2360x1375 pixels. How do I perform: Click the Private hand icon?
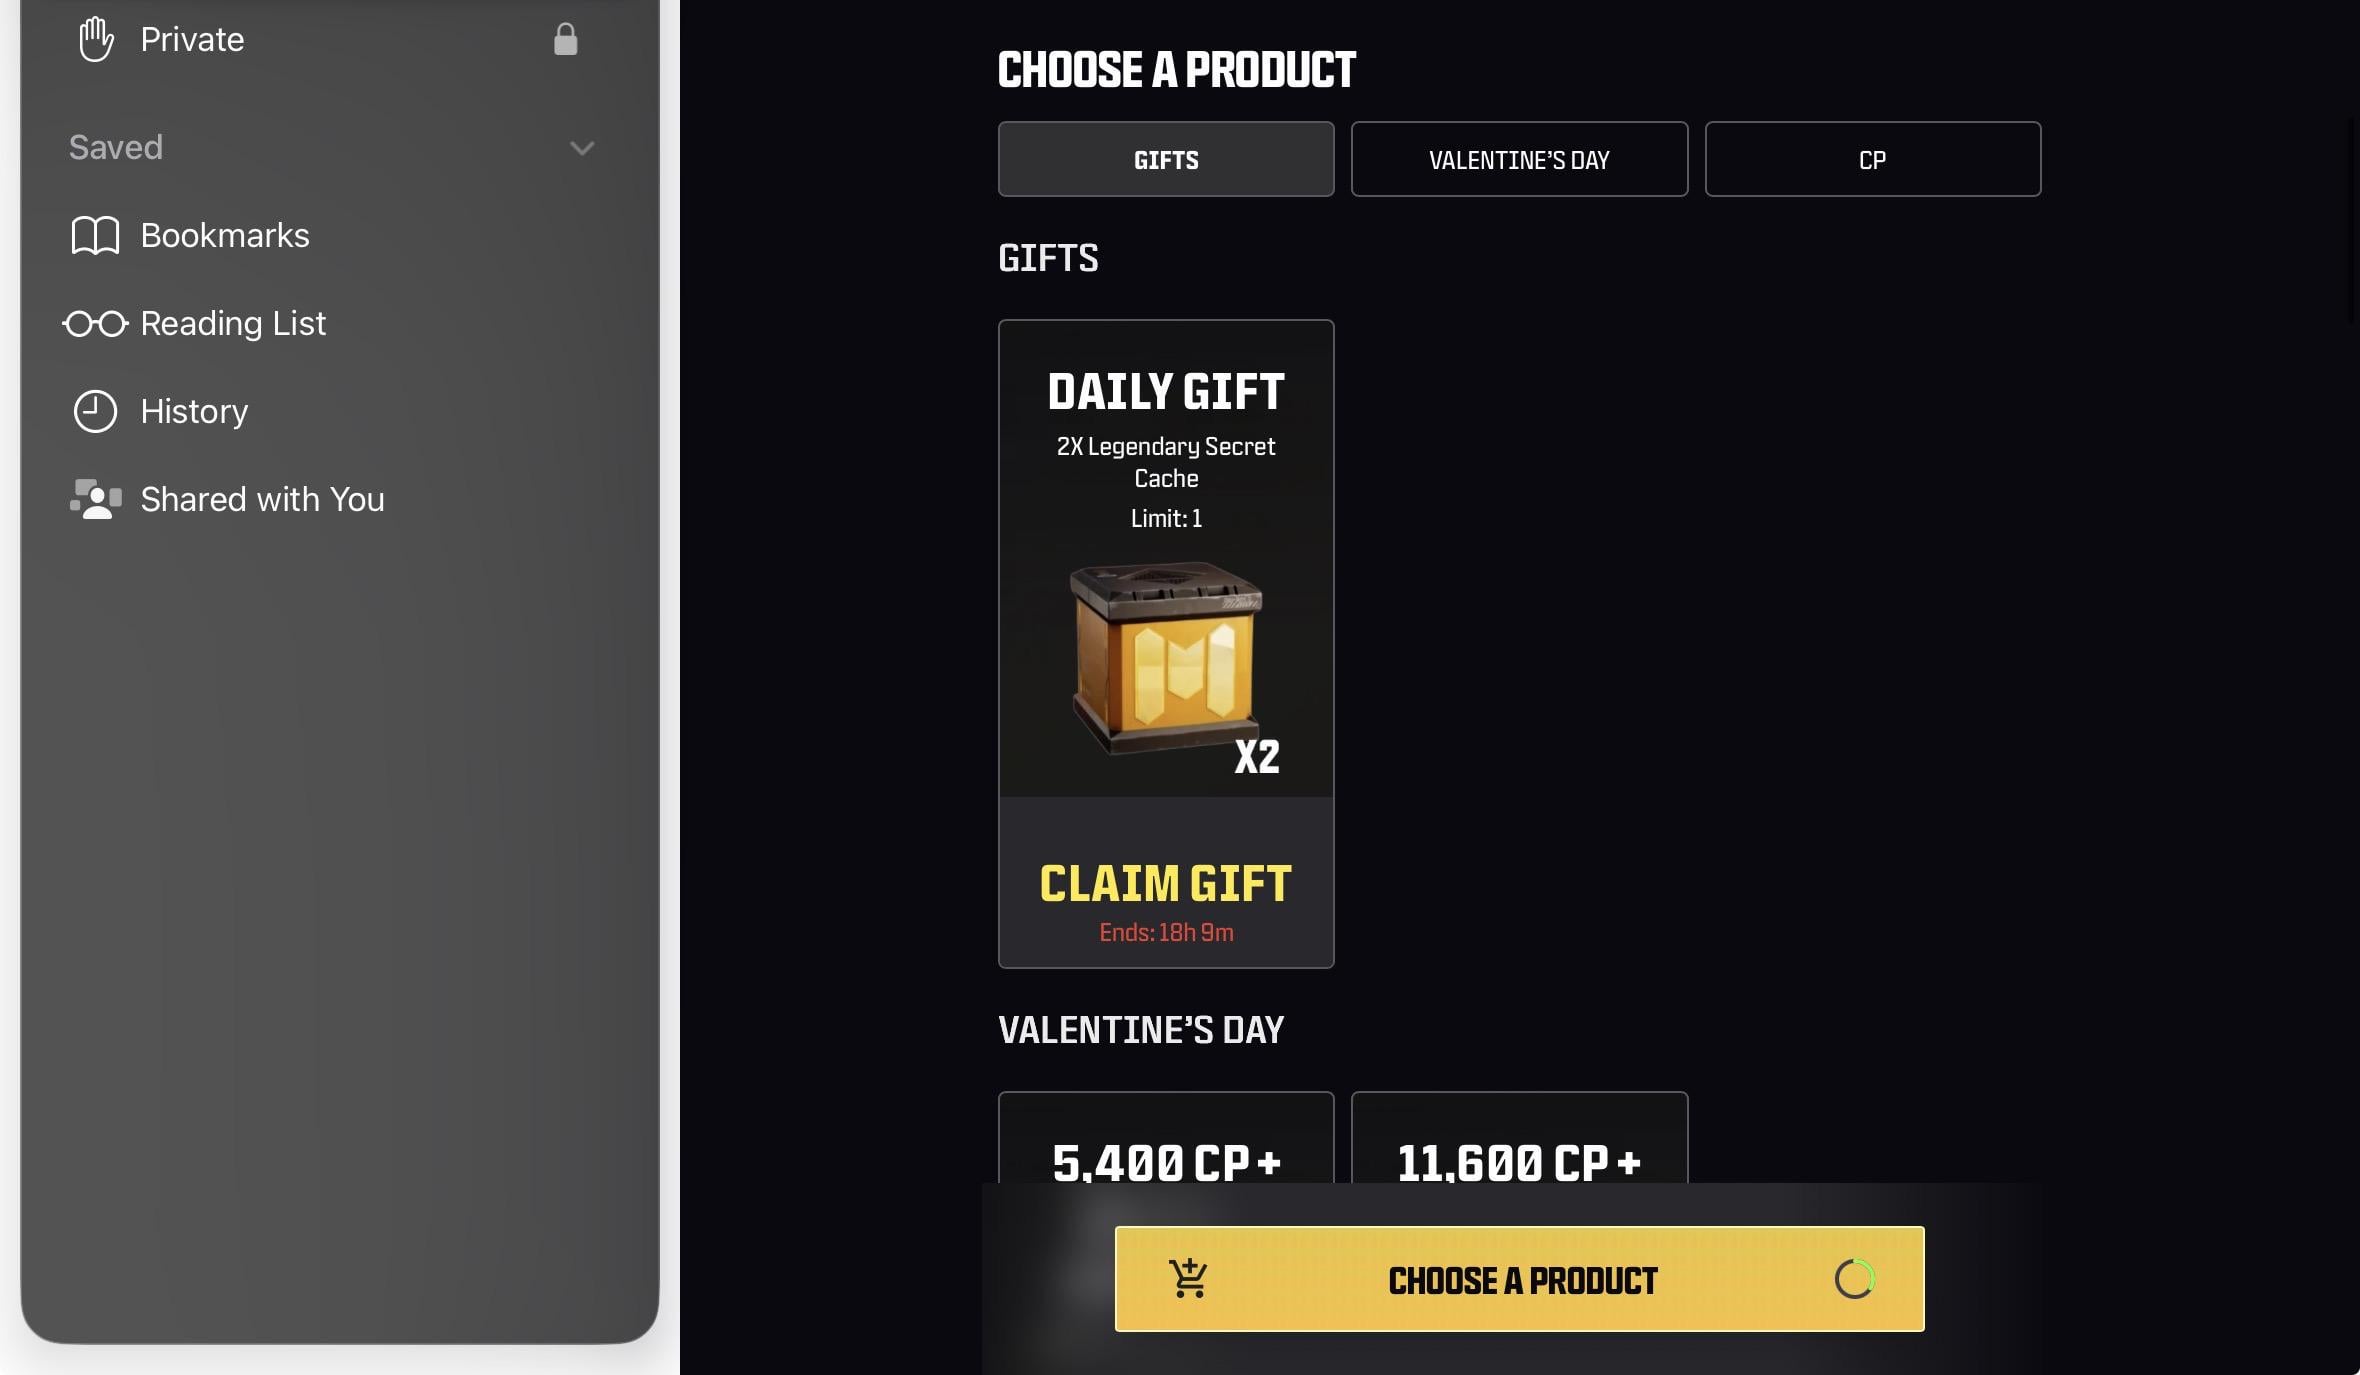point(96,40)
